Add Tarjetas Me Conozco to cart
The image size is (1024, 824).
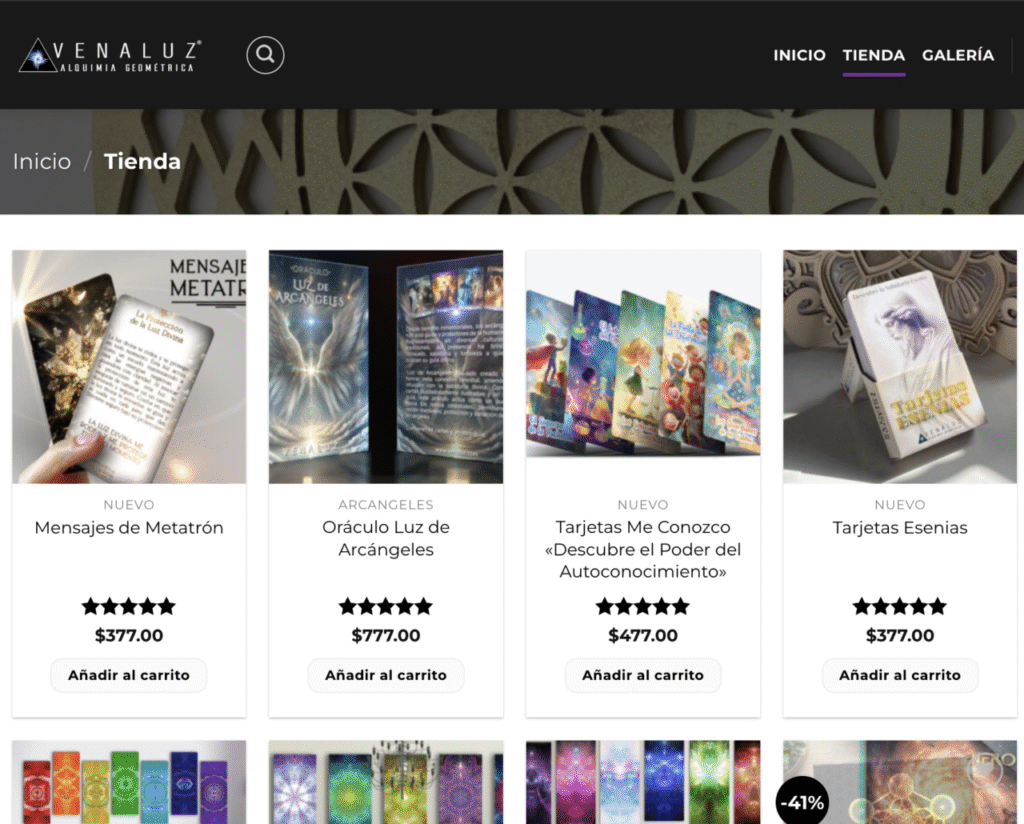(643, 675)
